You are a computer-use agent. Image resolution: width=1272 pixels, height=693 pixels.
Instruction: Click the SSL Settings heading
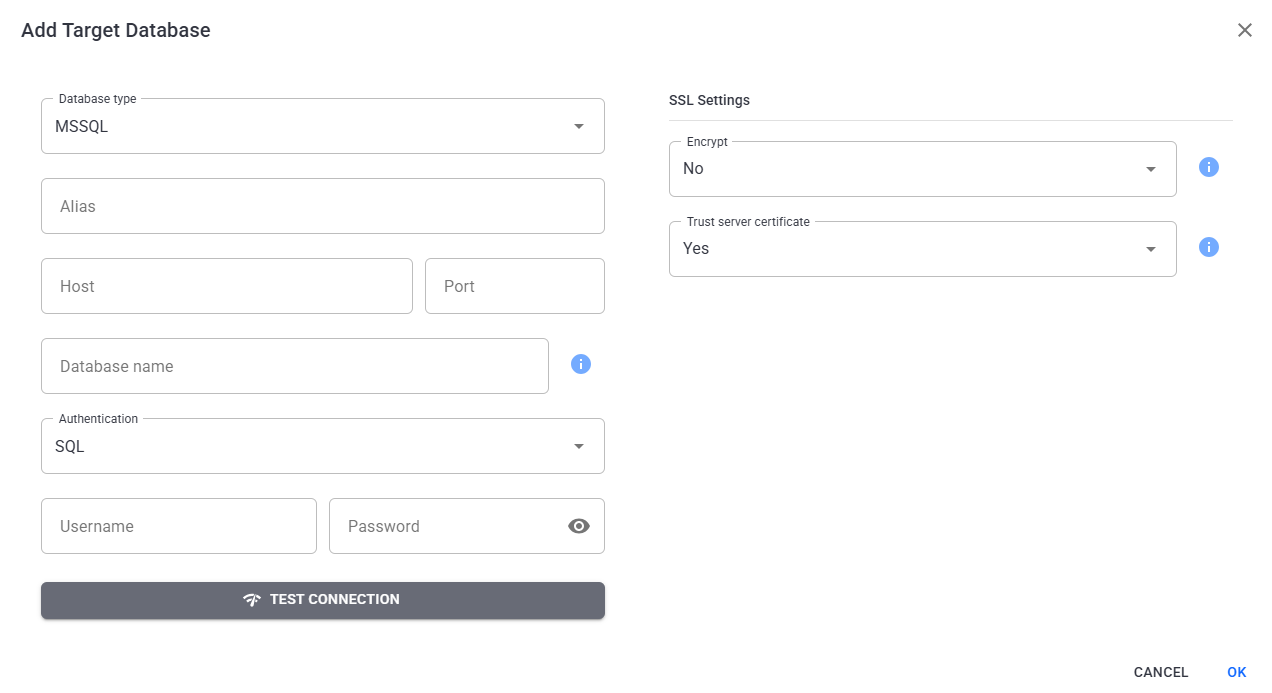pyautogui.click(x=709, y=100)
